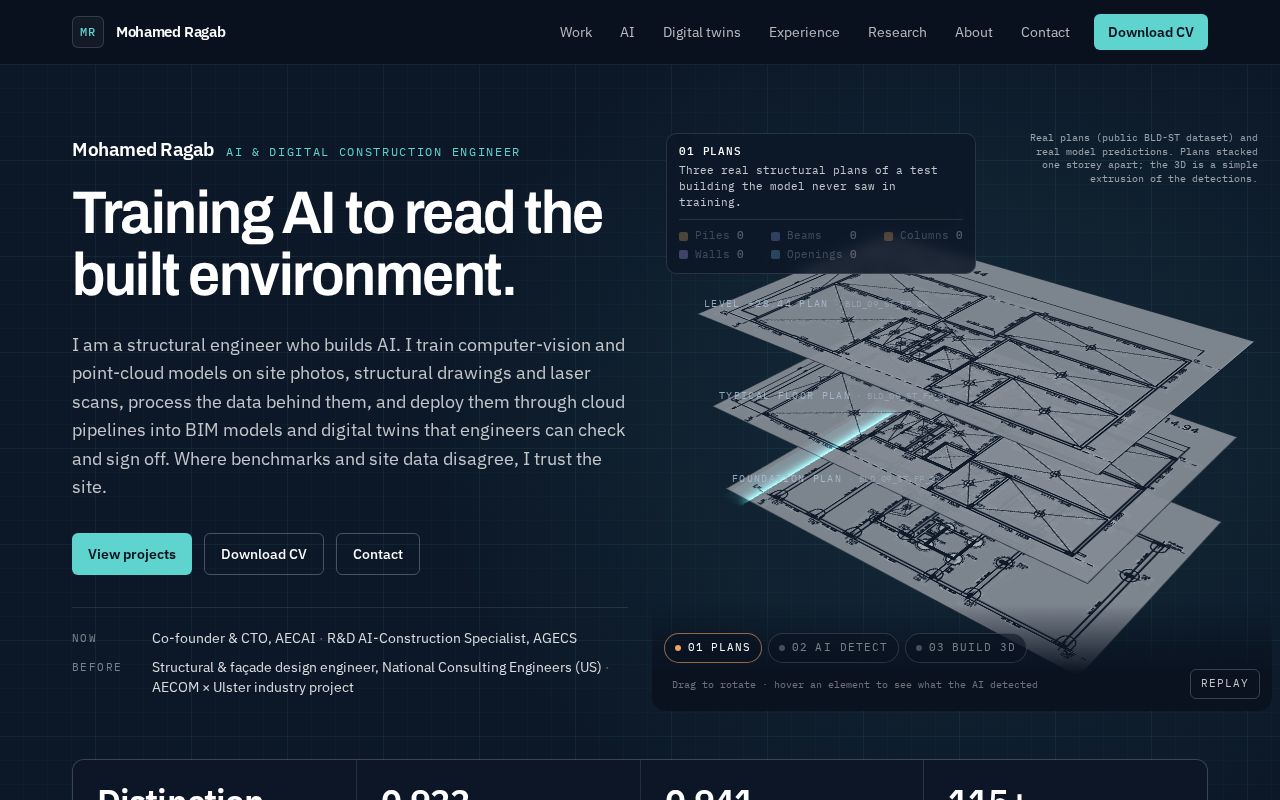Click the "AECOM × Ulster industry project" text
Screen dimensions: 1280x800
pyautogui.click(x=253, y=687)
